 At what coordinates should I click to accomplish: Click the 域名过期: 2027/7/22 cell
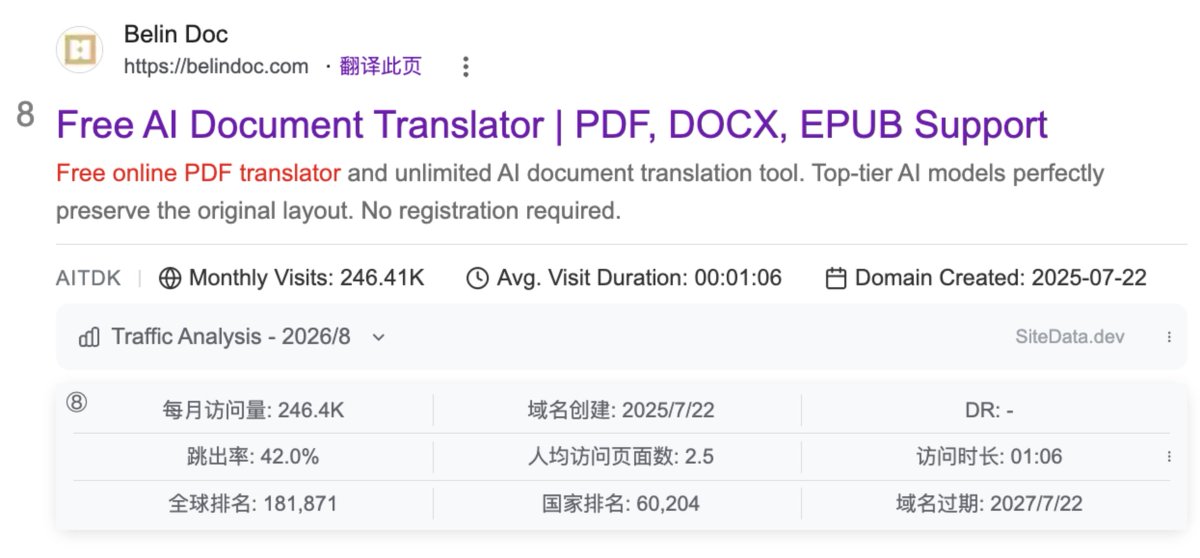pyautogui.click(x=990, y=504)
